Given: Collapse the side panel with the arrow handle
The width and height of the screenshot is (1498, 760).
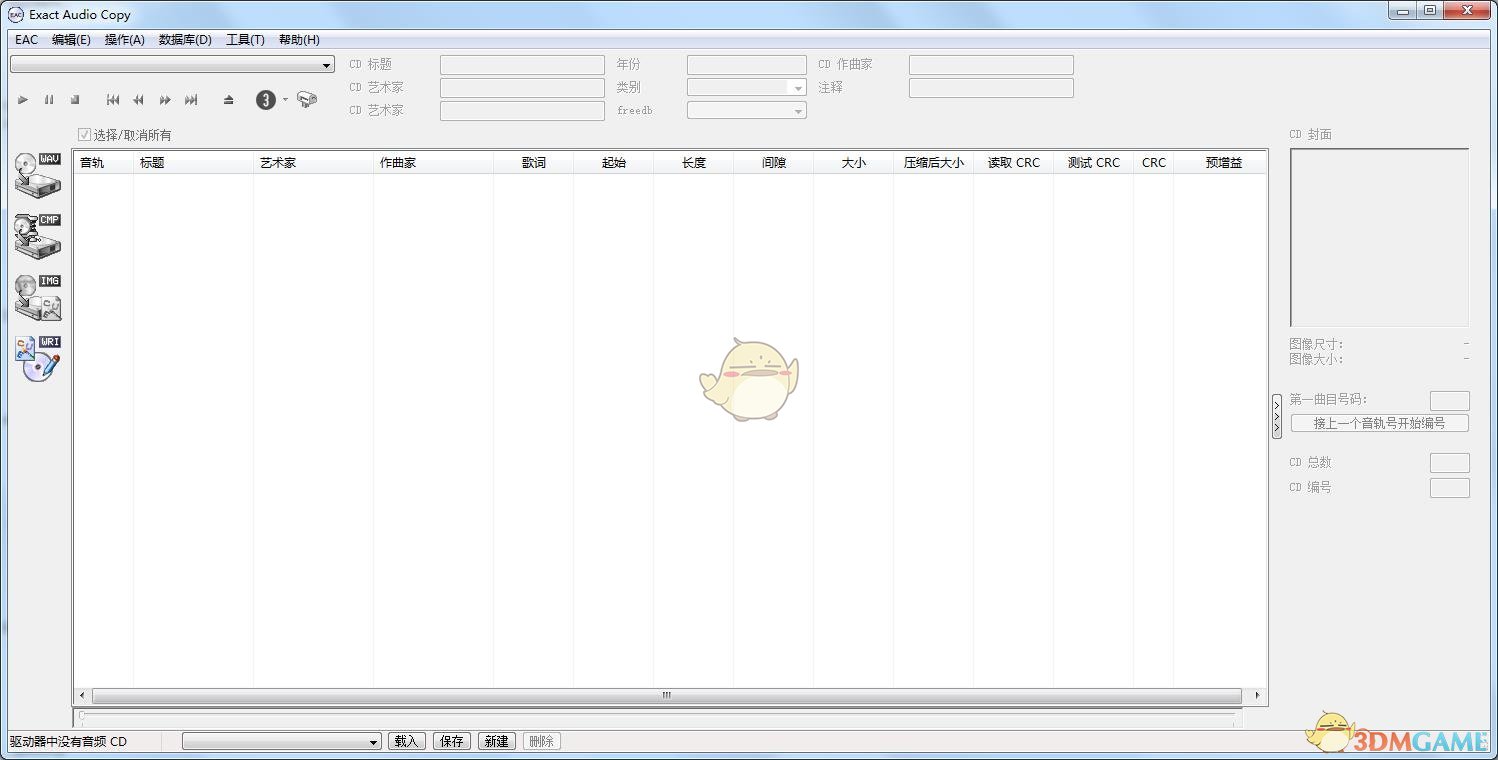Looking at the screenshot, I should click(1277, 416).
